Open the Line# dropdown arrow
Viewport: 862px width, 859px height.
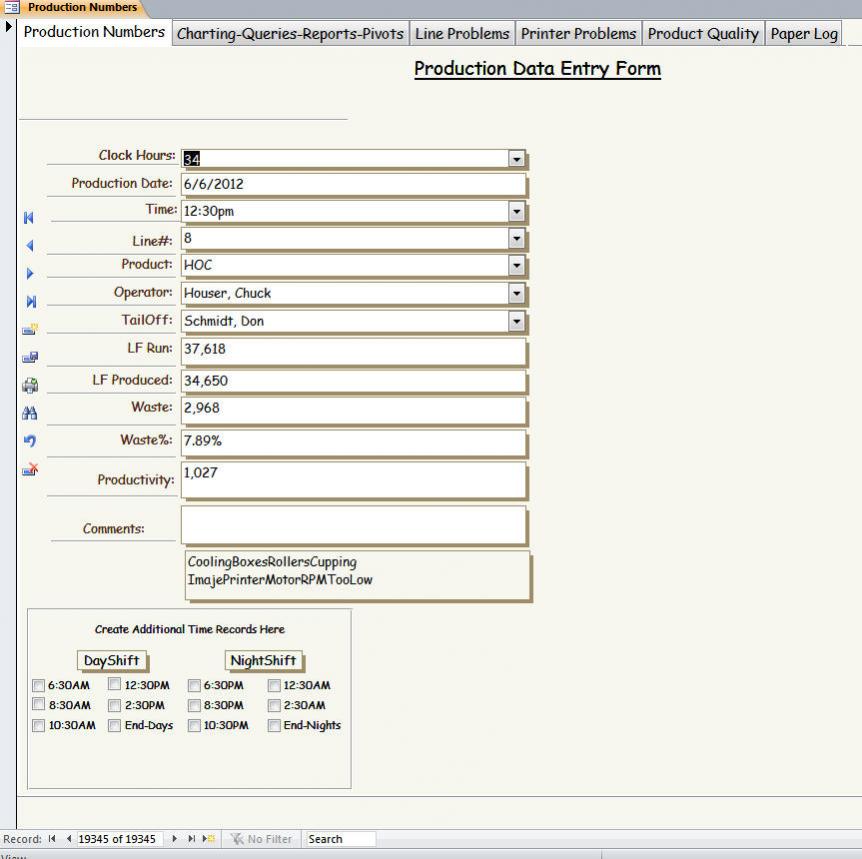[516, 239]
